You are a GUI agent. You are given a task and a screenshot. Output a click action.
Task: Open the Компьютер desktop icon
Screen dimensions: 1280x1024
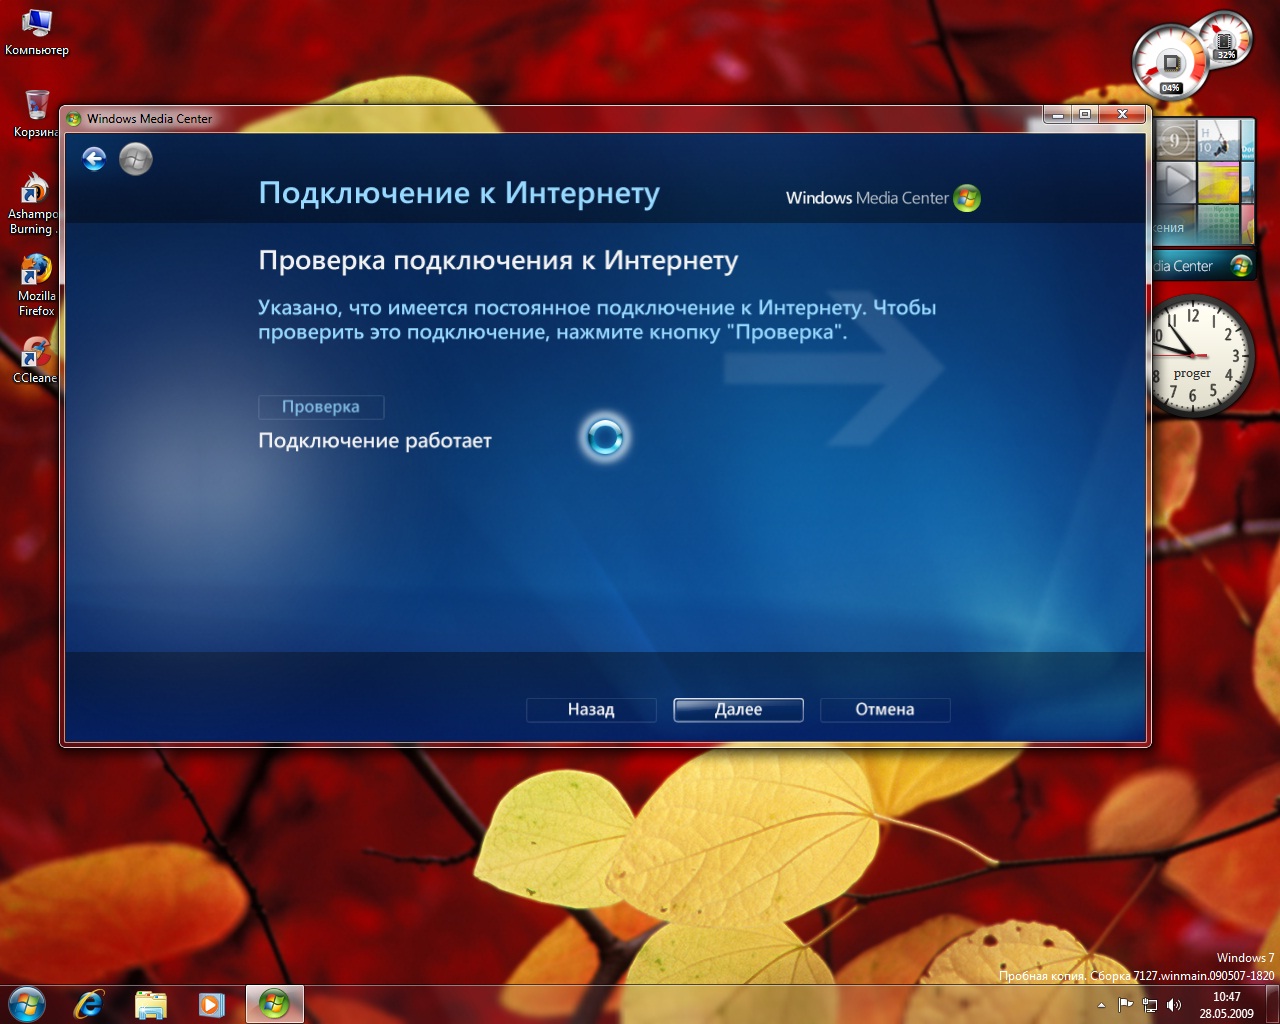(x=36, y=32)
